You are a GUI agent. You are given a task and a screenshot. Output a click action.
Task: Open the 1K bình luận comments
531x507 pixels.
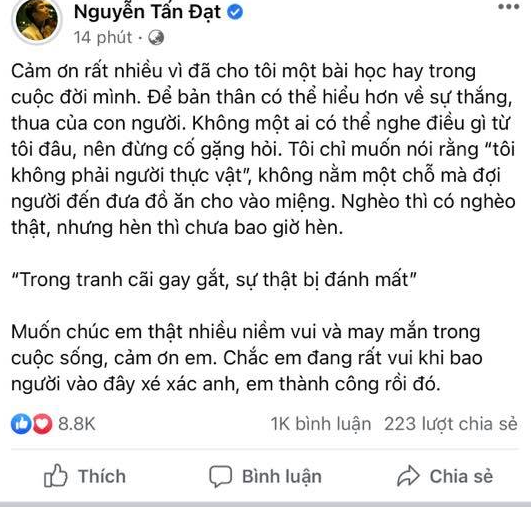(321, 424)
